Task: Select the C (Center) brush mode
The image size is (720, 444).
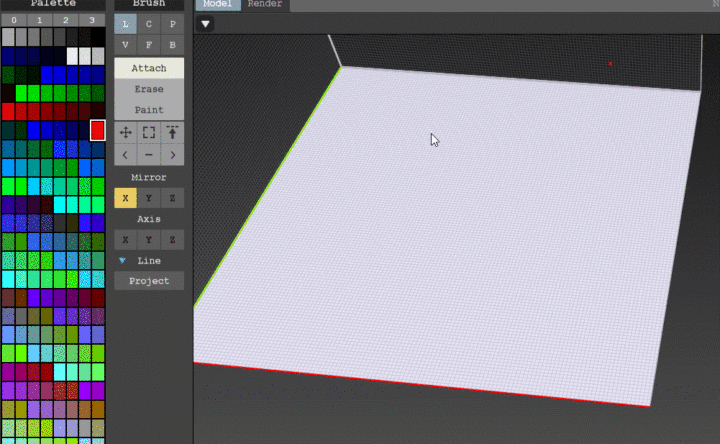Action: tap(149, 24)
